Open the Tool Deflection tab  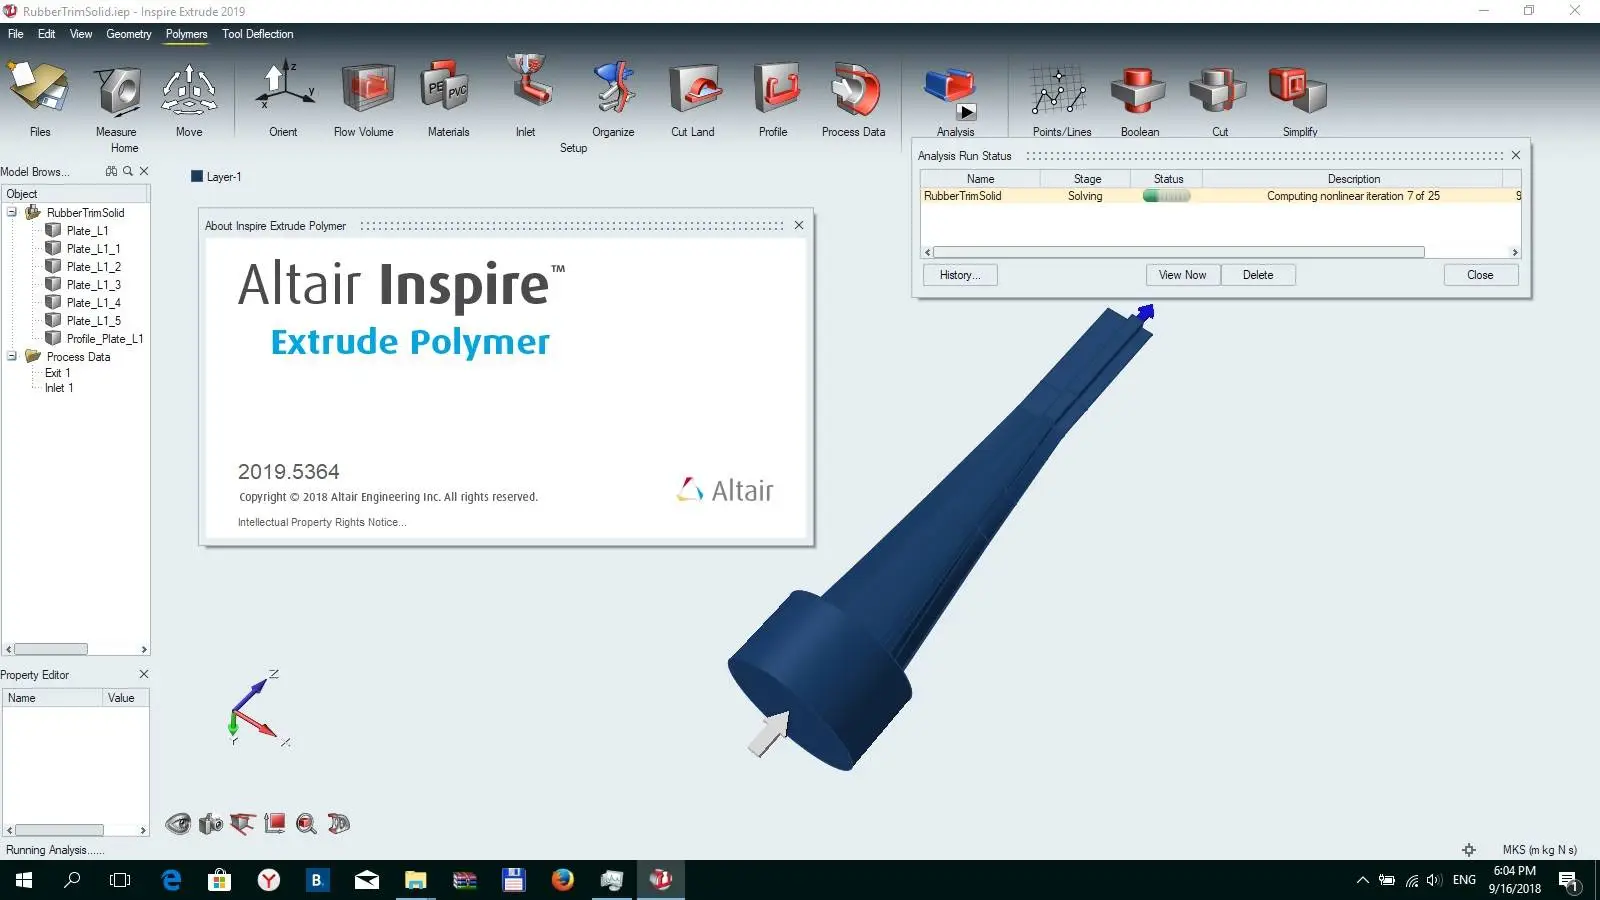click(x=258, y=34)
